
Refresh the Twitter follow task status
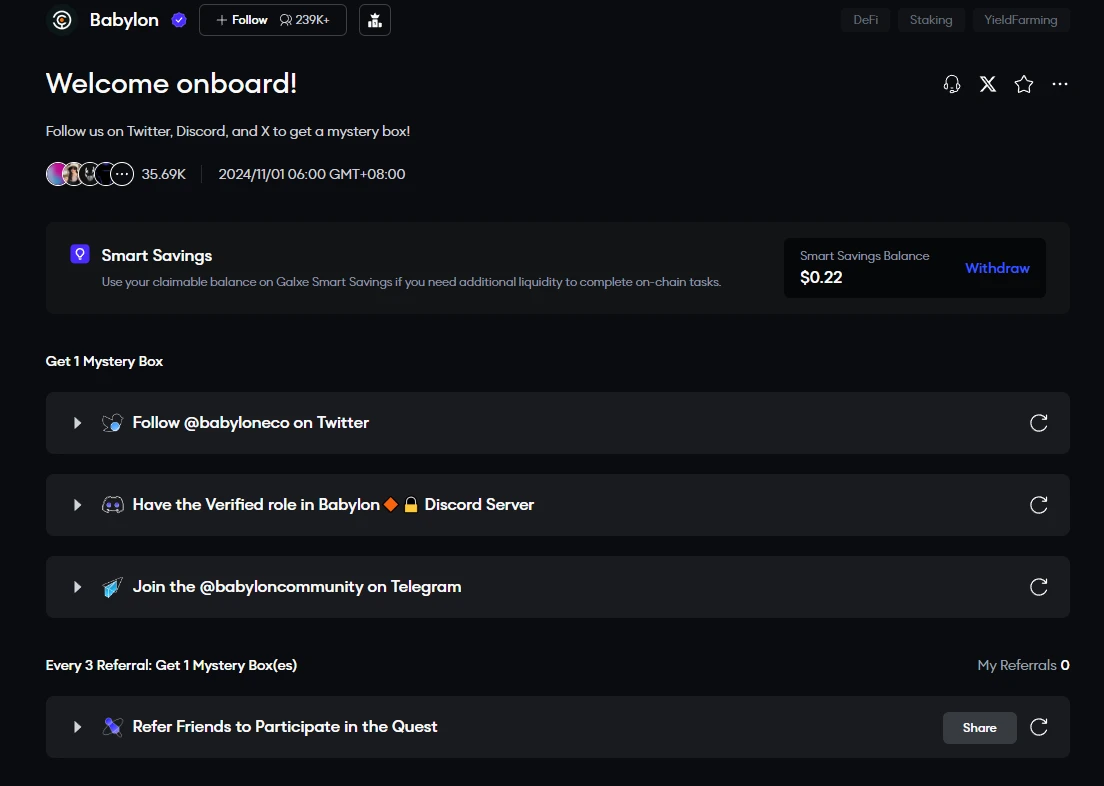1039,423
